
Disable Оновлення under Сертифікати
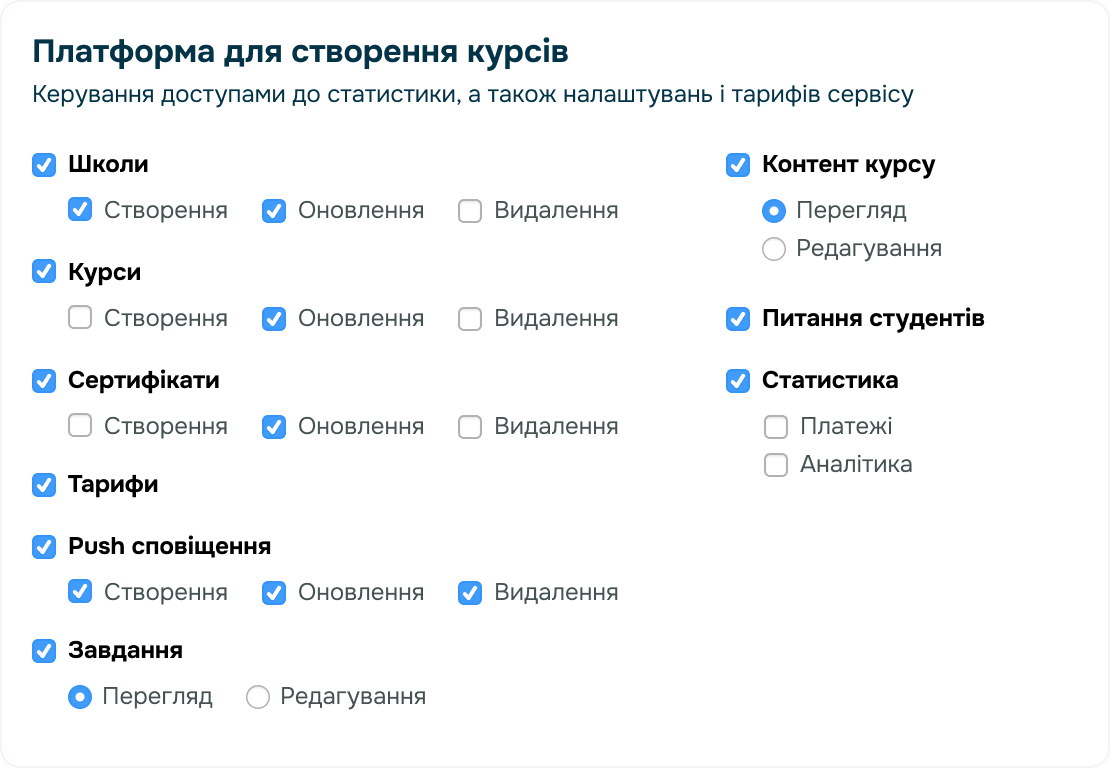[x=273, y=426]
